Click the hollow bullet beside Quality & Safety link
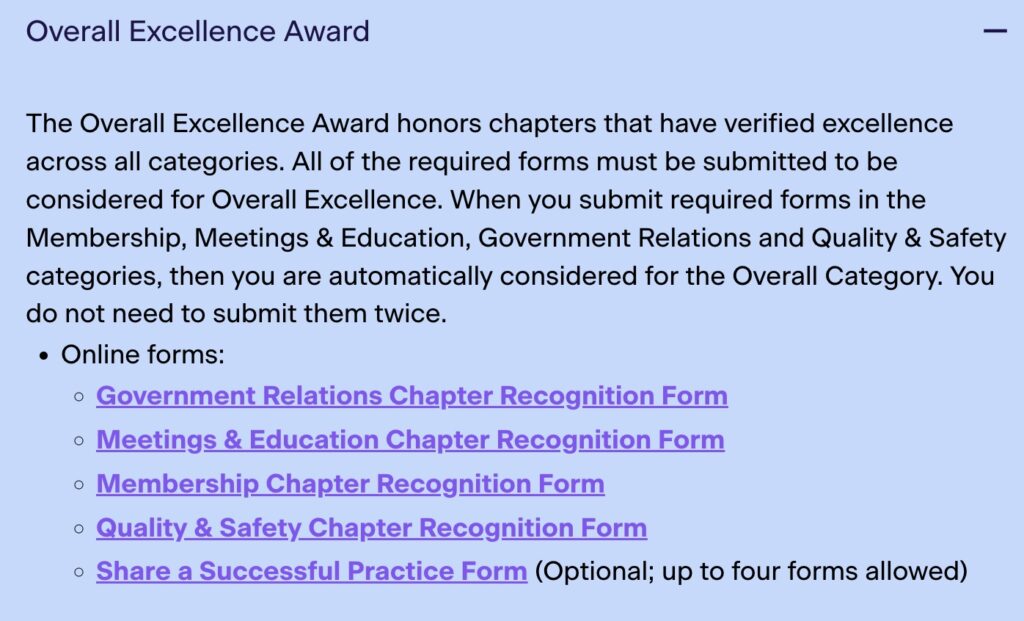Viewport: 1024px width, 621px height. pyautogui.click(x=79, y=529)
